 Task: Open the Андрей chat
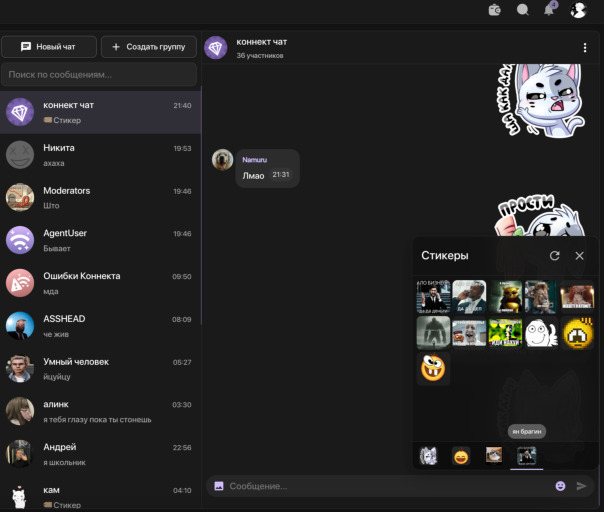[x=100, y=455]
